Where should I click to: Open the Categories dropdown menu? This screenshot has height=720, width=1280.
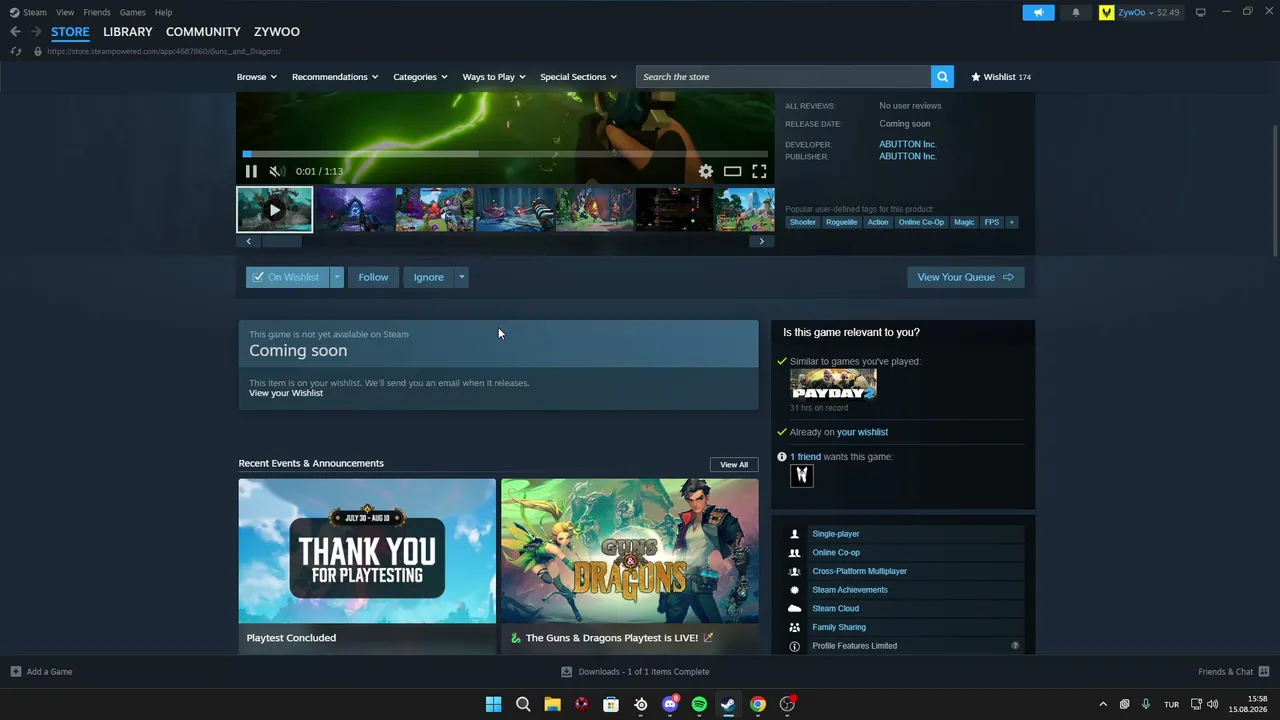click(x=420, y=77)
